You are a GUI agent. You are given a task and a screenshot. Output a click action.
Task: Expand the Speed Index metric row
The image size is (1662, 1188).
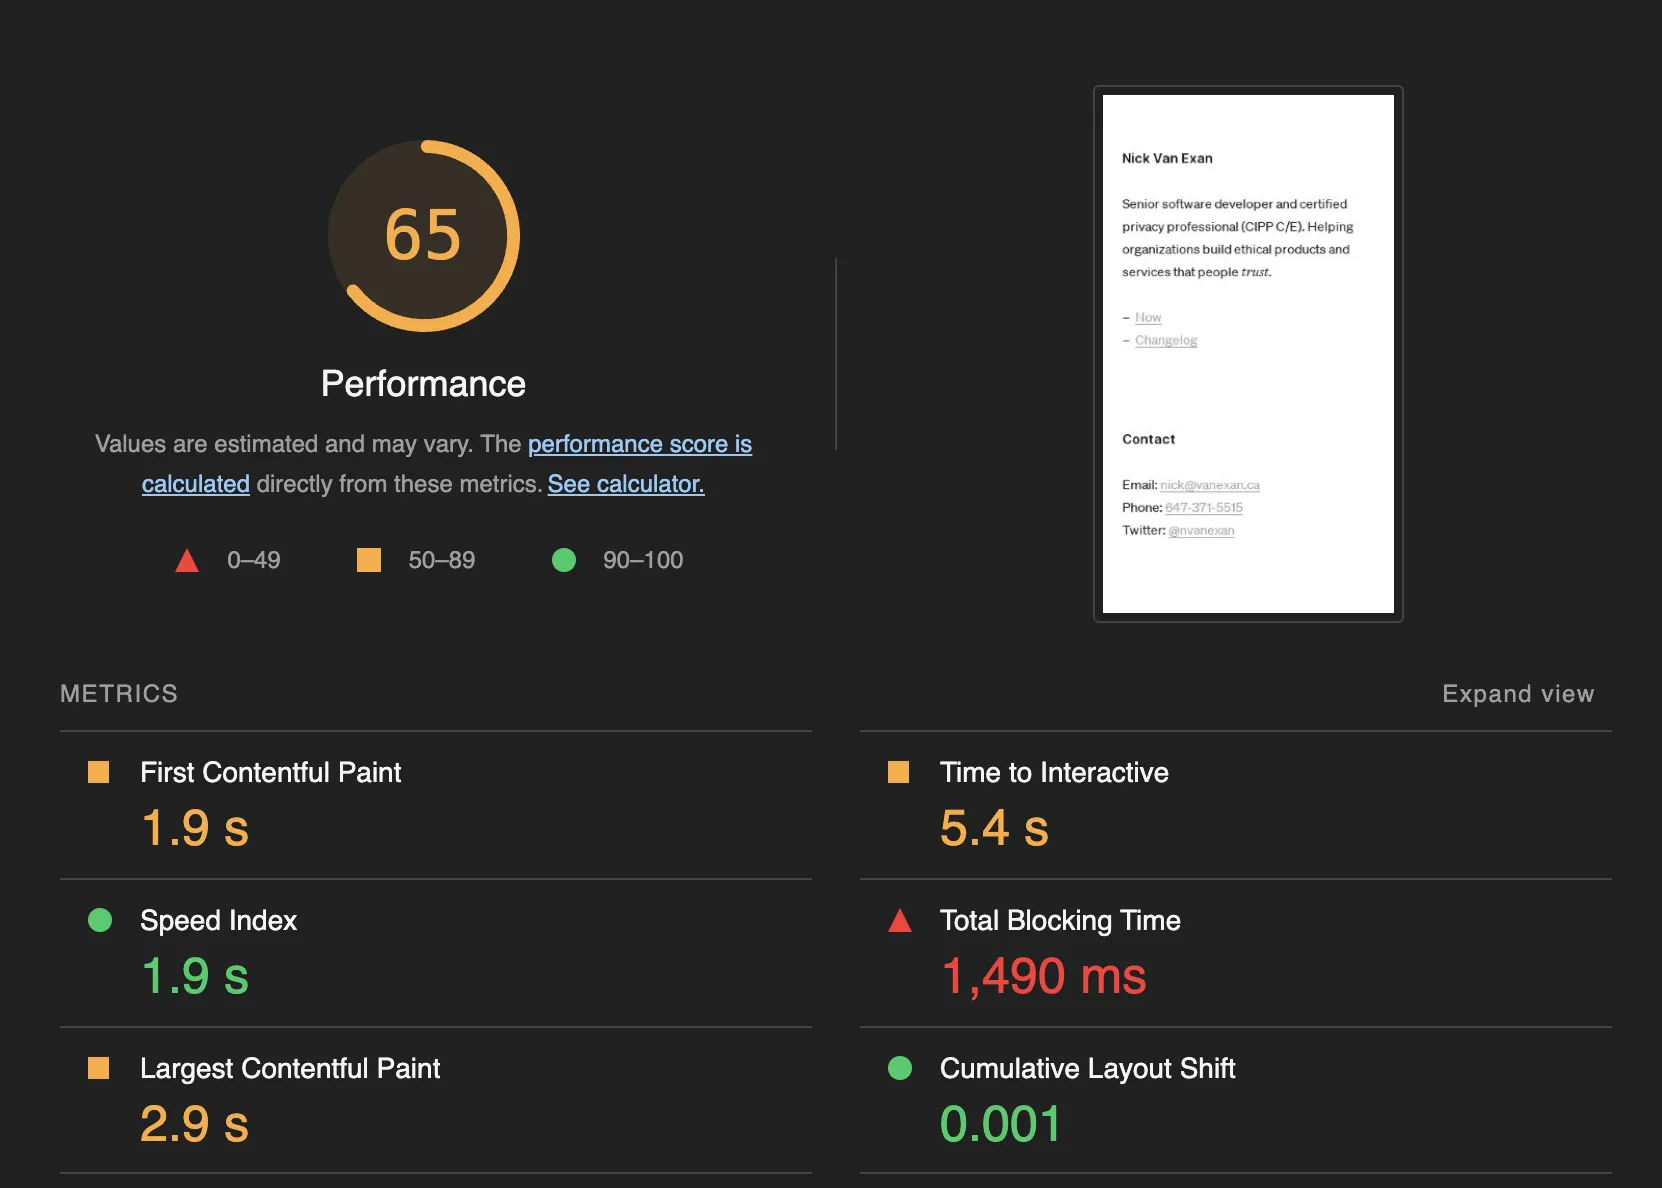[x=436, y=953]
